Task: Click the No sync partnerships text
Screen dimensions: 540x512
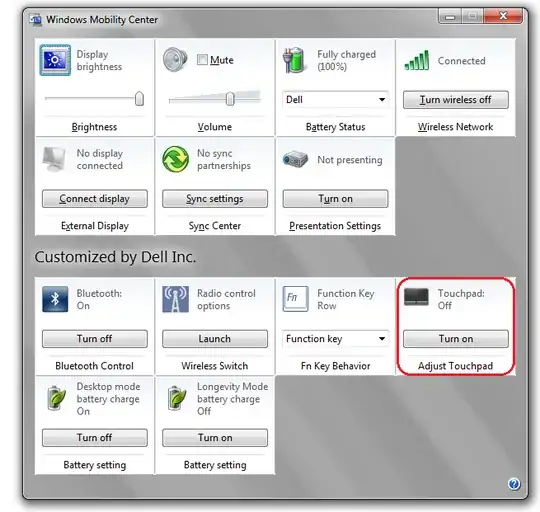Action: (224, 159)
